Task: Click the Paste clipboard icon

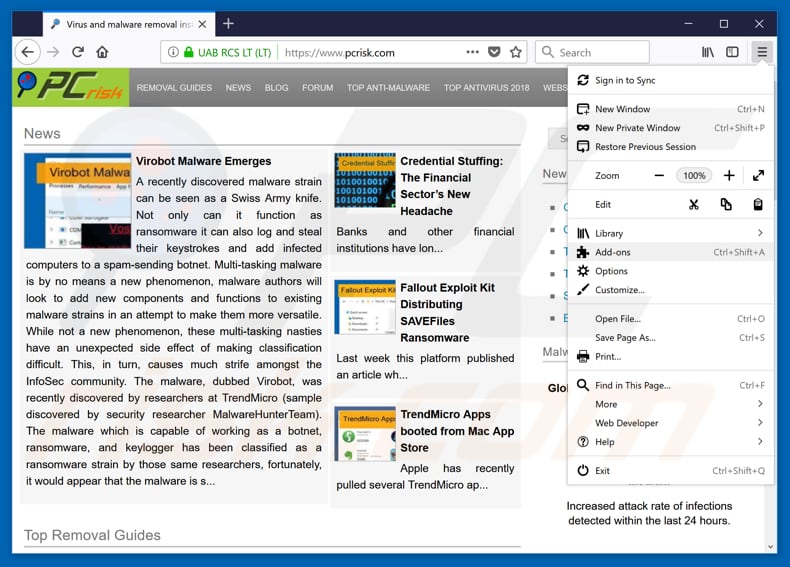Action: coord(758,204)
